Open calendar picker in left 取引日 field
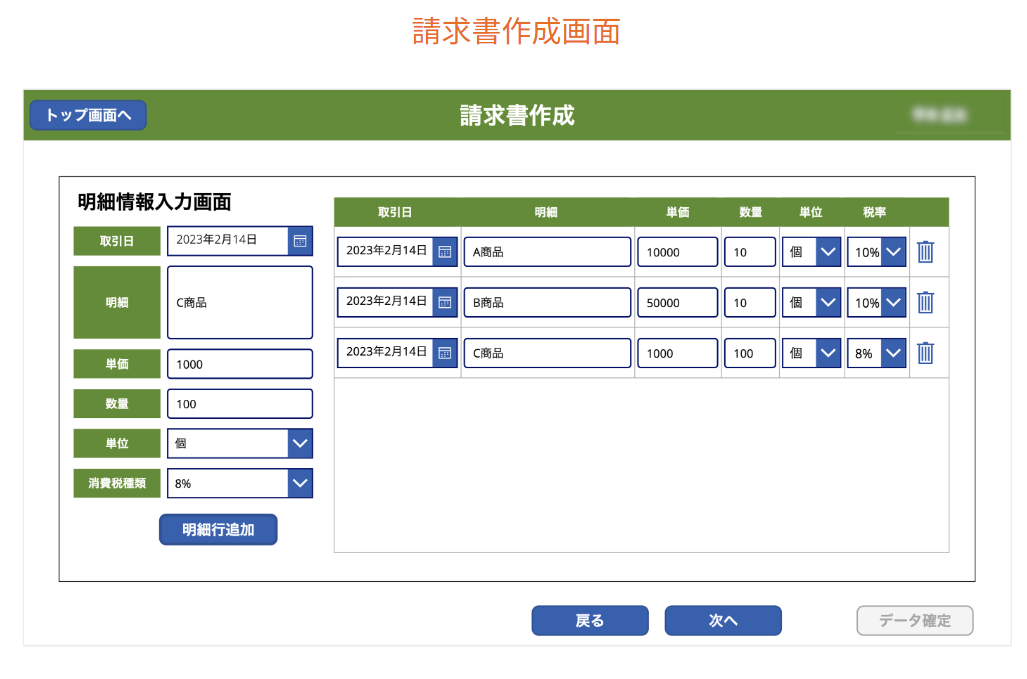 click(x=300, y=241)
